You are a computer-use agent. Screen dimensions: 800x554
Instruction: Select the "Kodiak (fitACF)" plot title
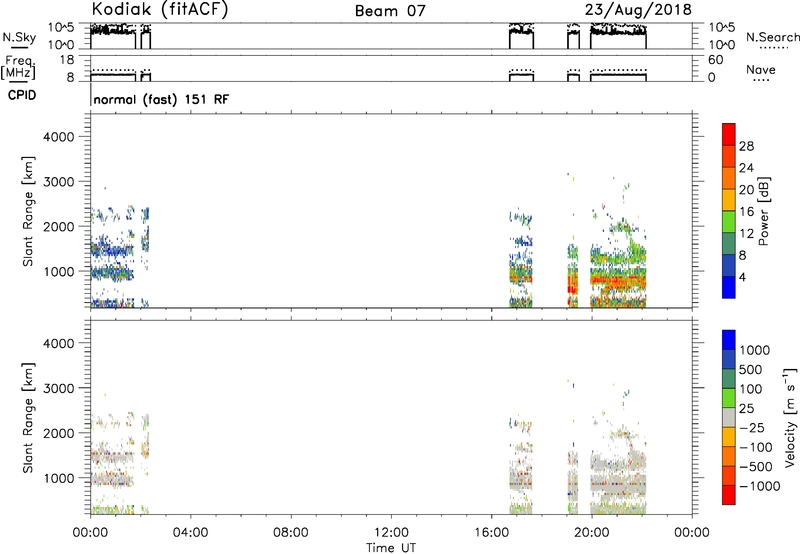[160, 9]
